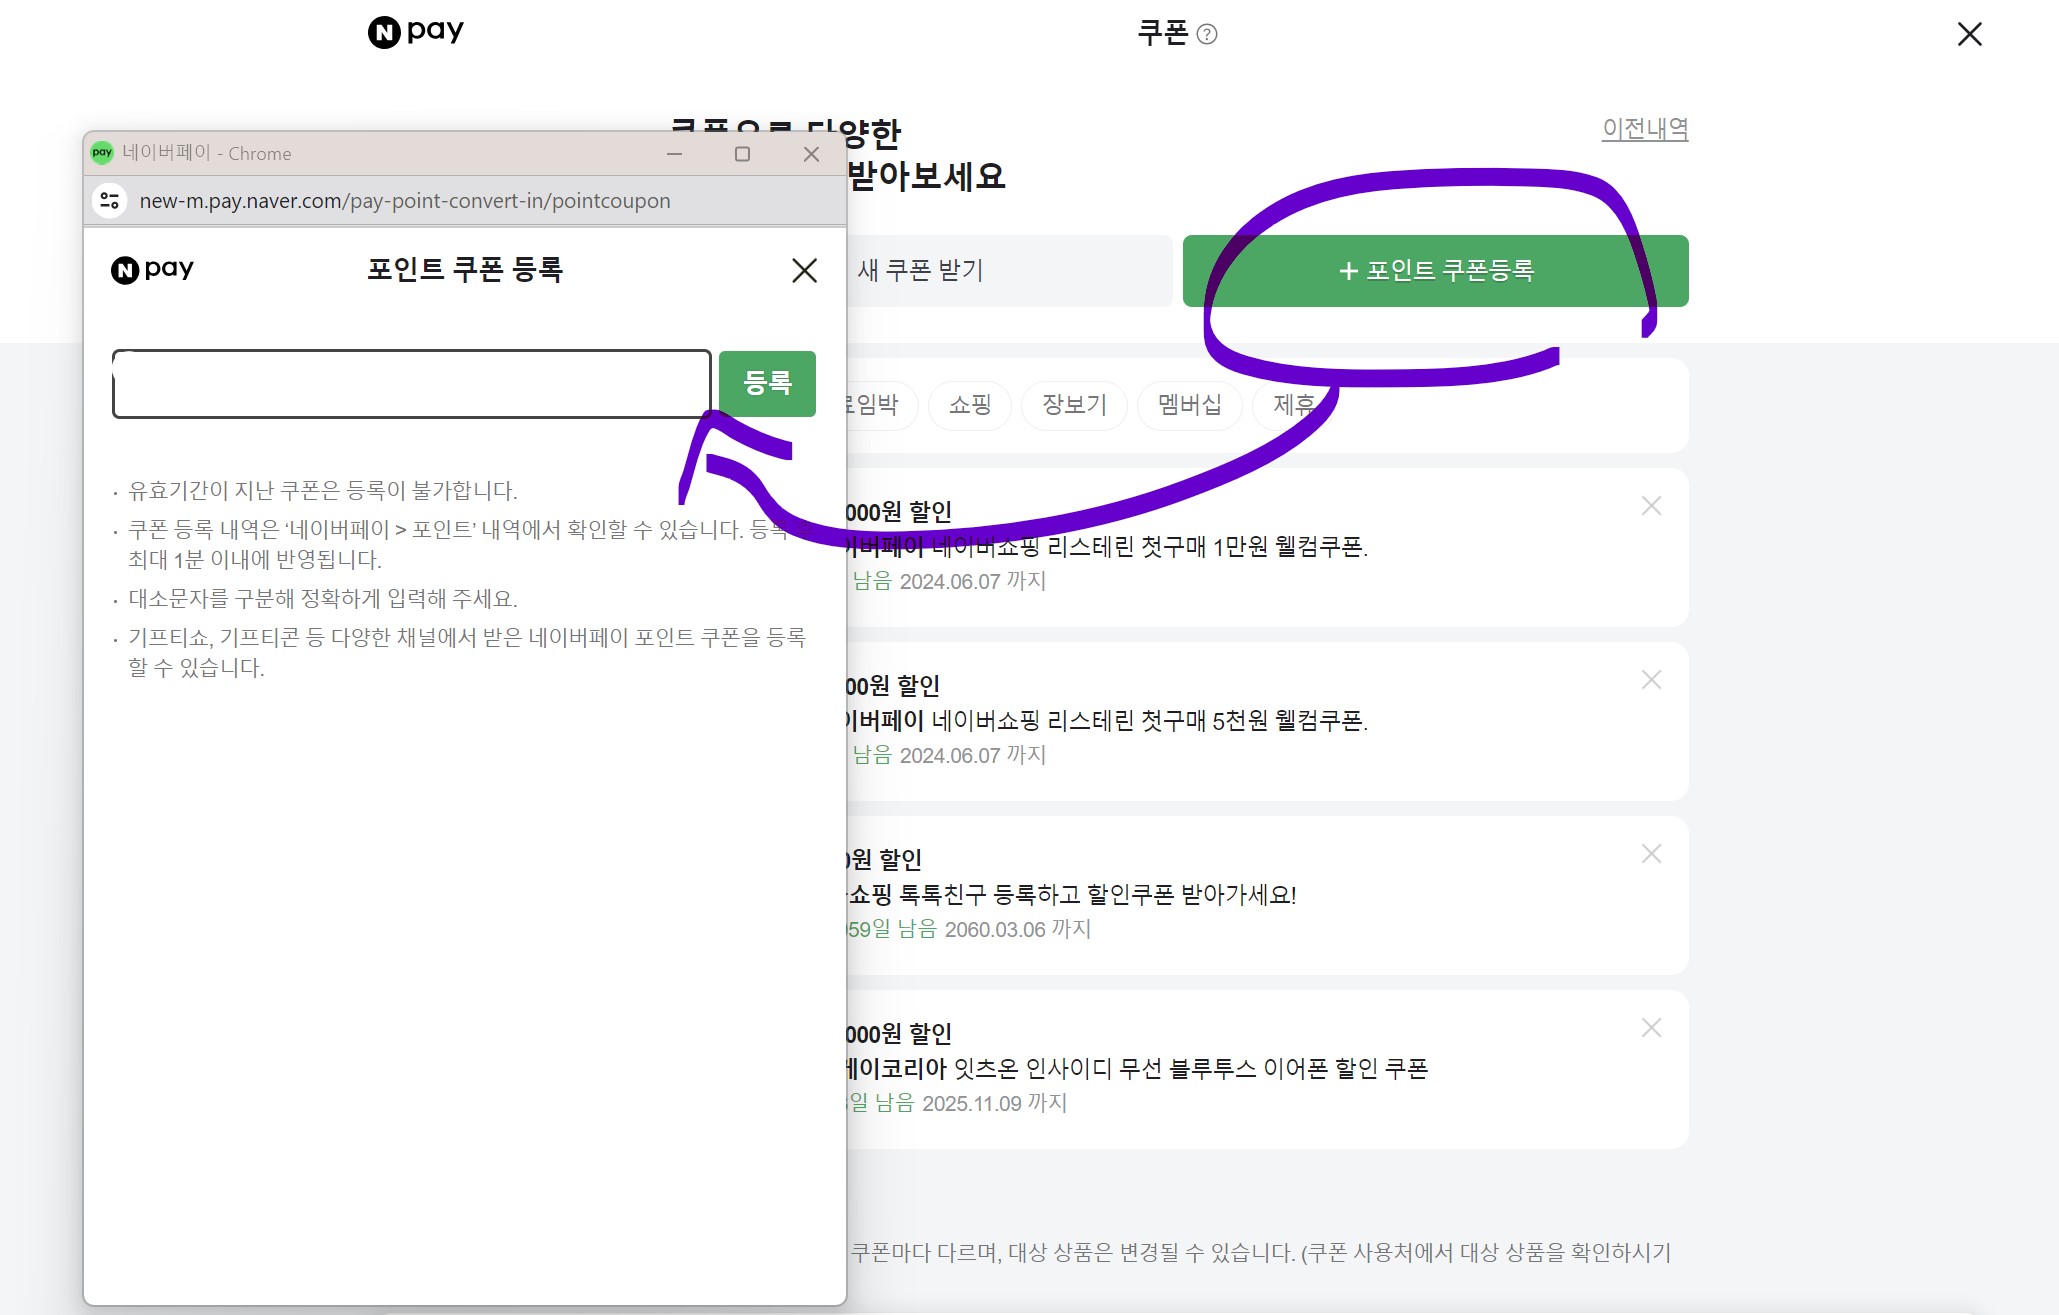Image resolution: width=2059 pixels, height=1315 pixels.
Task: Click the N pay logo in popup header
Action: click(152, 270)
